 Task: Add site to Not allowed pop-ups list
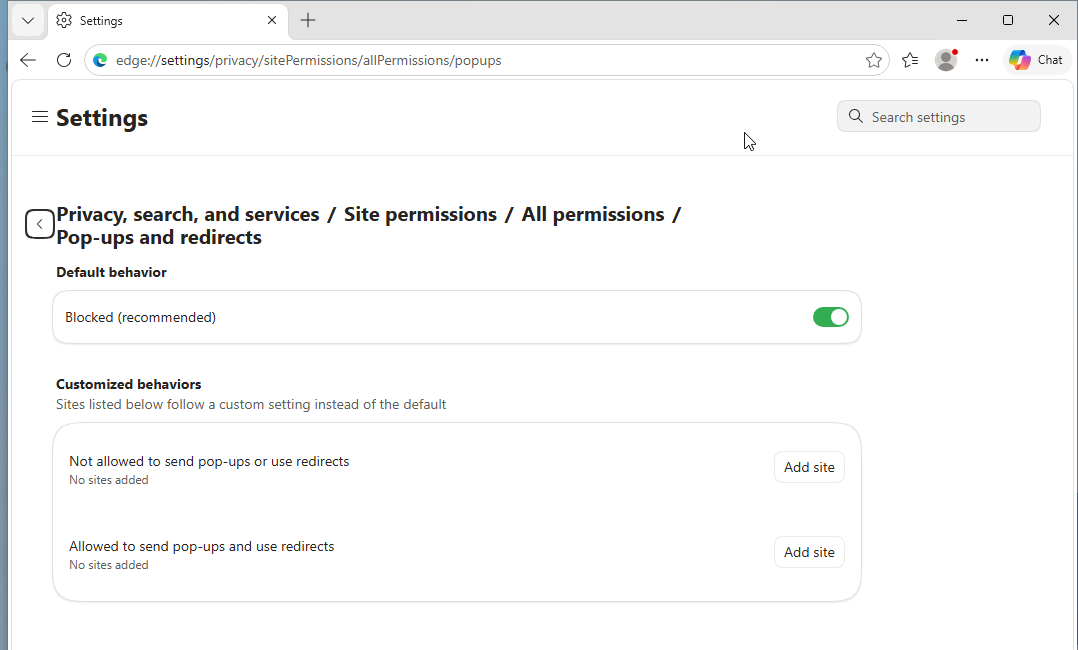click(x=809, y=467)
